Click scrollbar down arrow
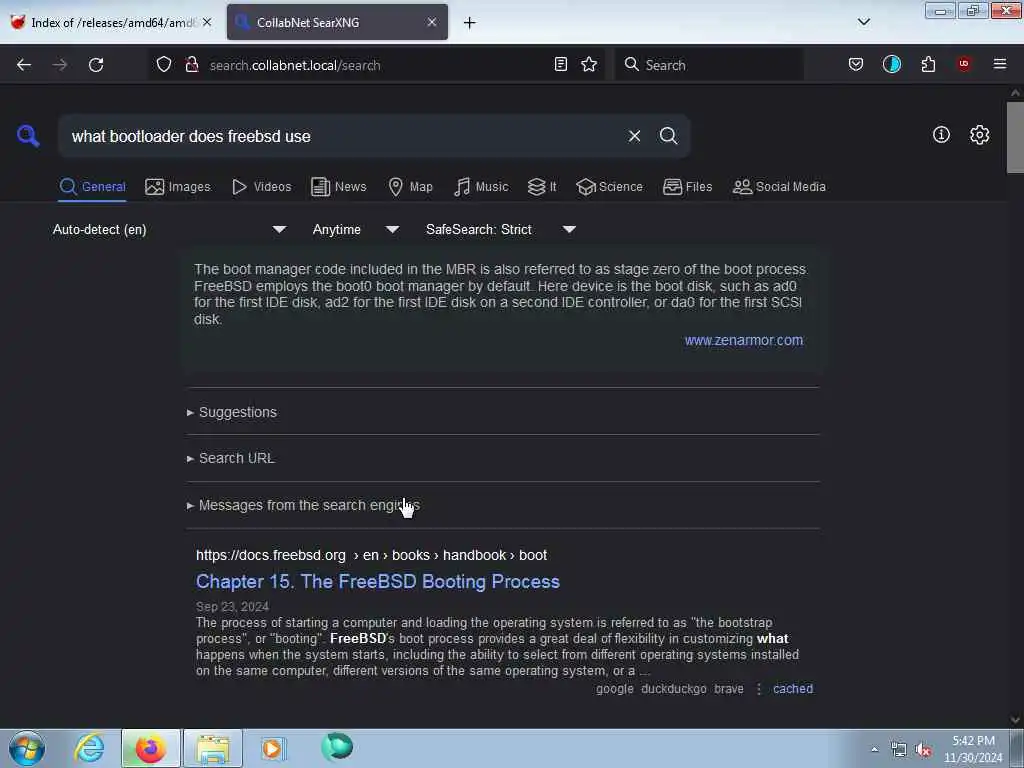The image size is (1024, 768). 1015,720
